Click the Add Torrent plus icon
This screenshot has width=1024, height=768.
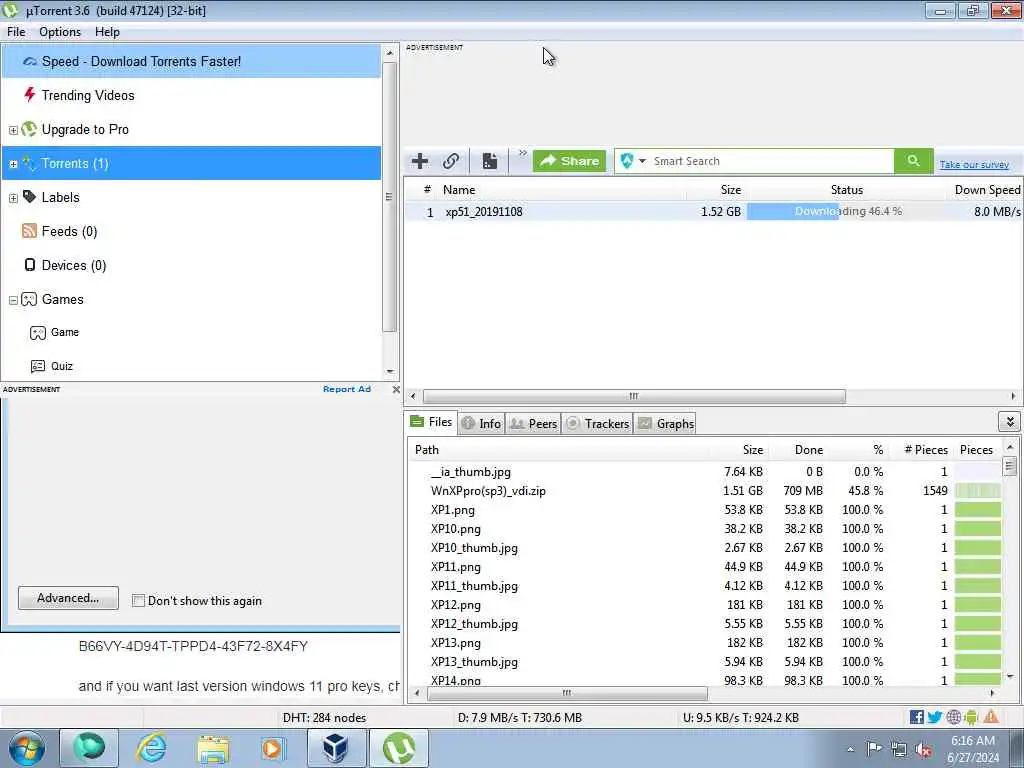pos(420,161)
